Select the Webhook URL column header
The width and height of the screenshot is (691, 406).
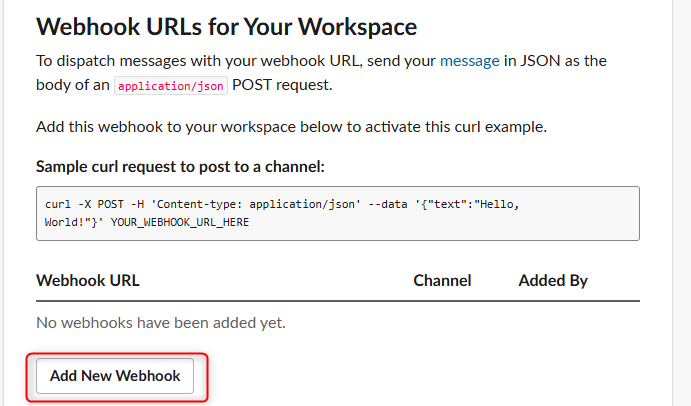(88, 280)
